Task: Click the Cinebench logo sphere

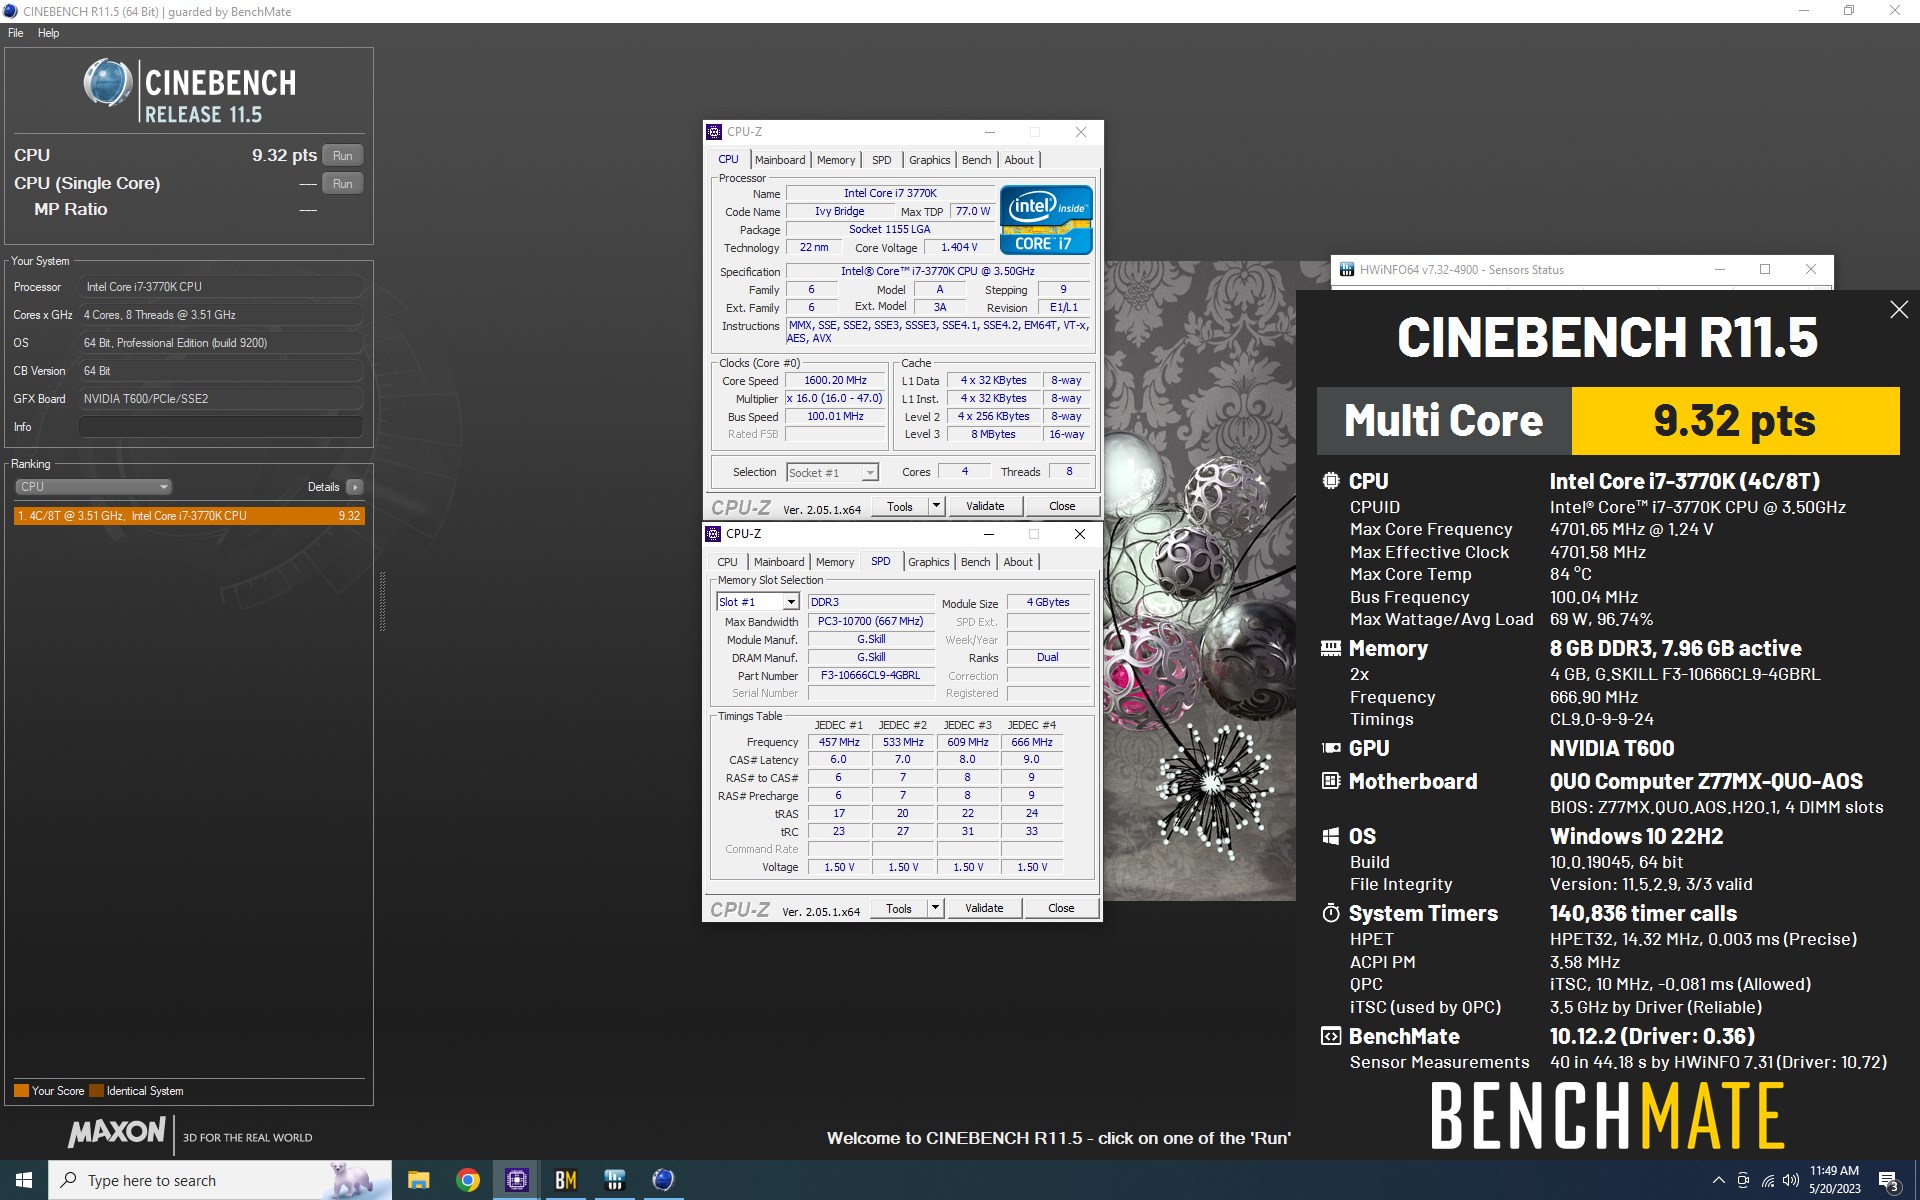Action: (108, 84)
